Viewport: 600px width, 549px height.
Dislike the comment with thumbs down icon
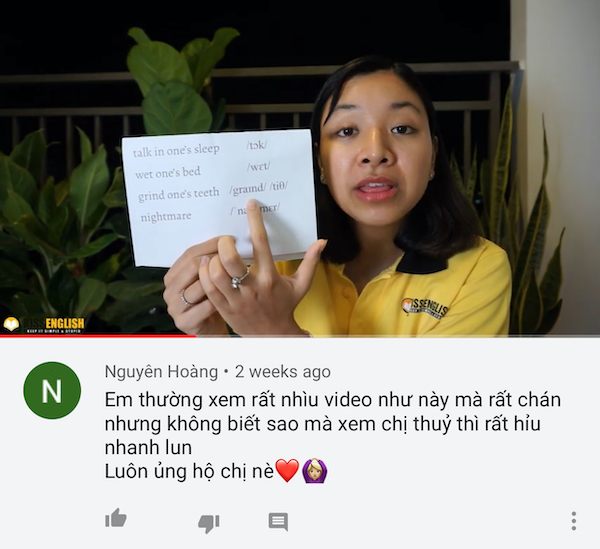209,523
